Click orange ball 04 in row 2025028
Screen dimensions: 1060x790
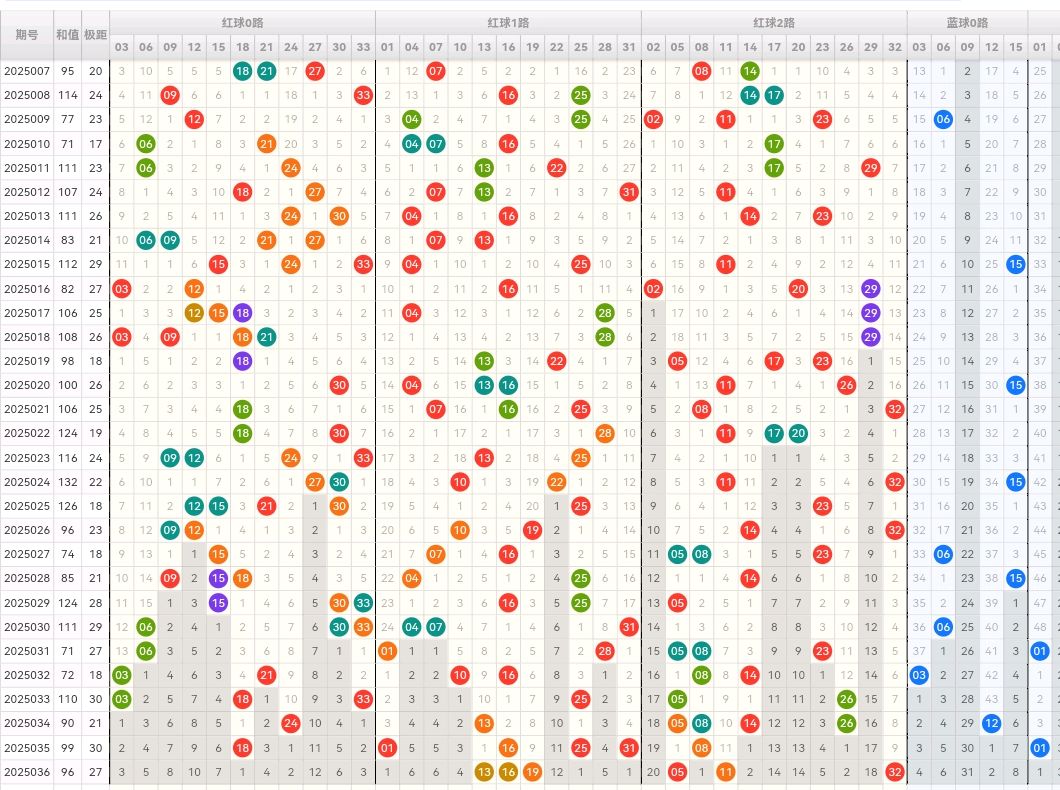point(412,578)
